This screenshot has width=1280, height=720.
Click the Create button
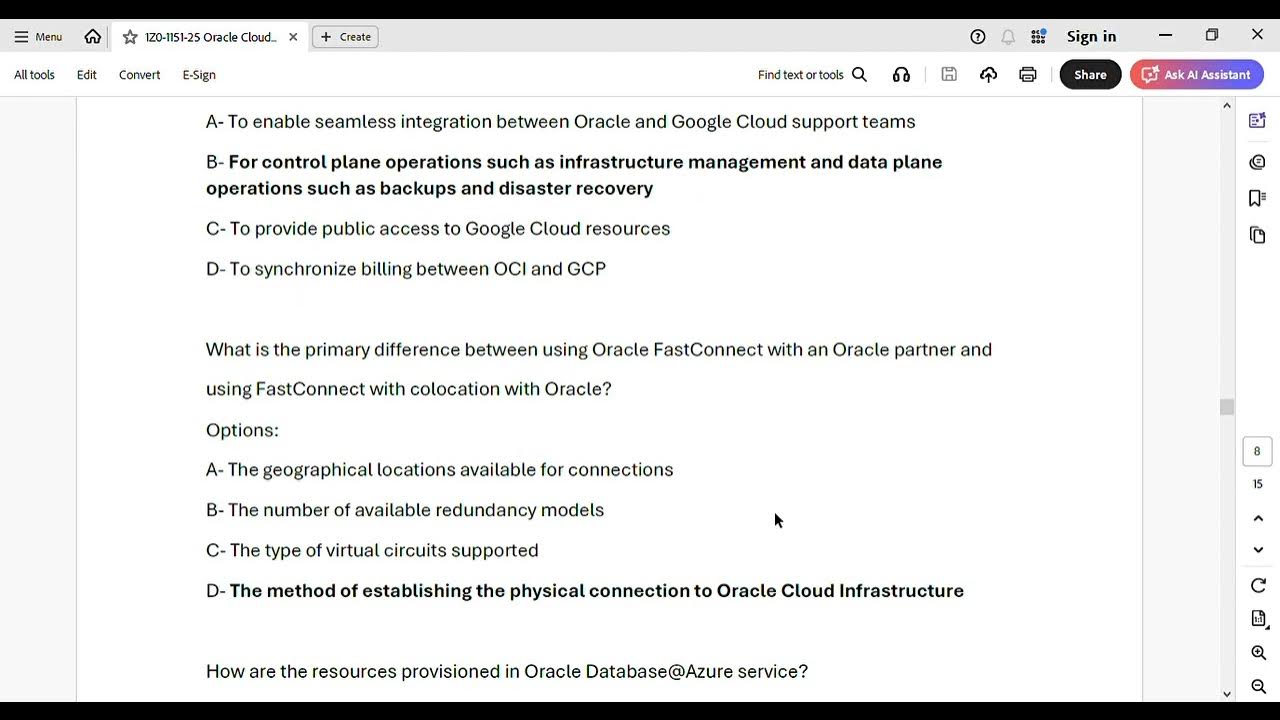[x=345, y=37]
